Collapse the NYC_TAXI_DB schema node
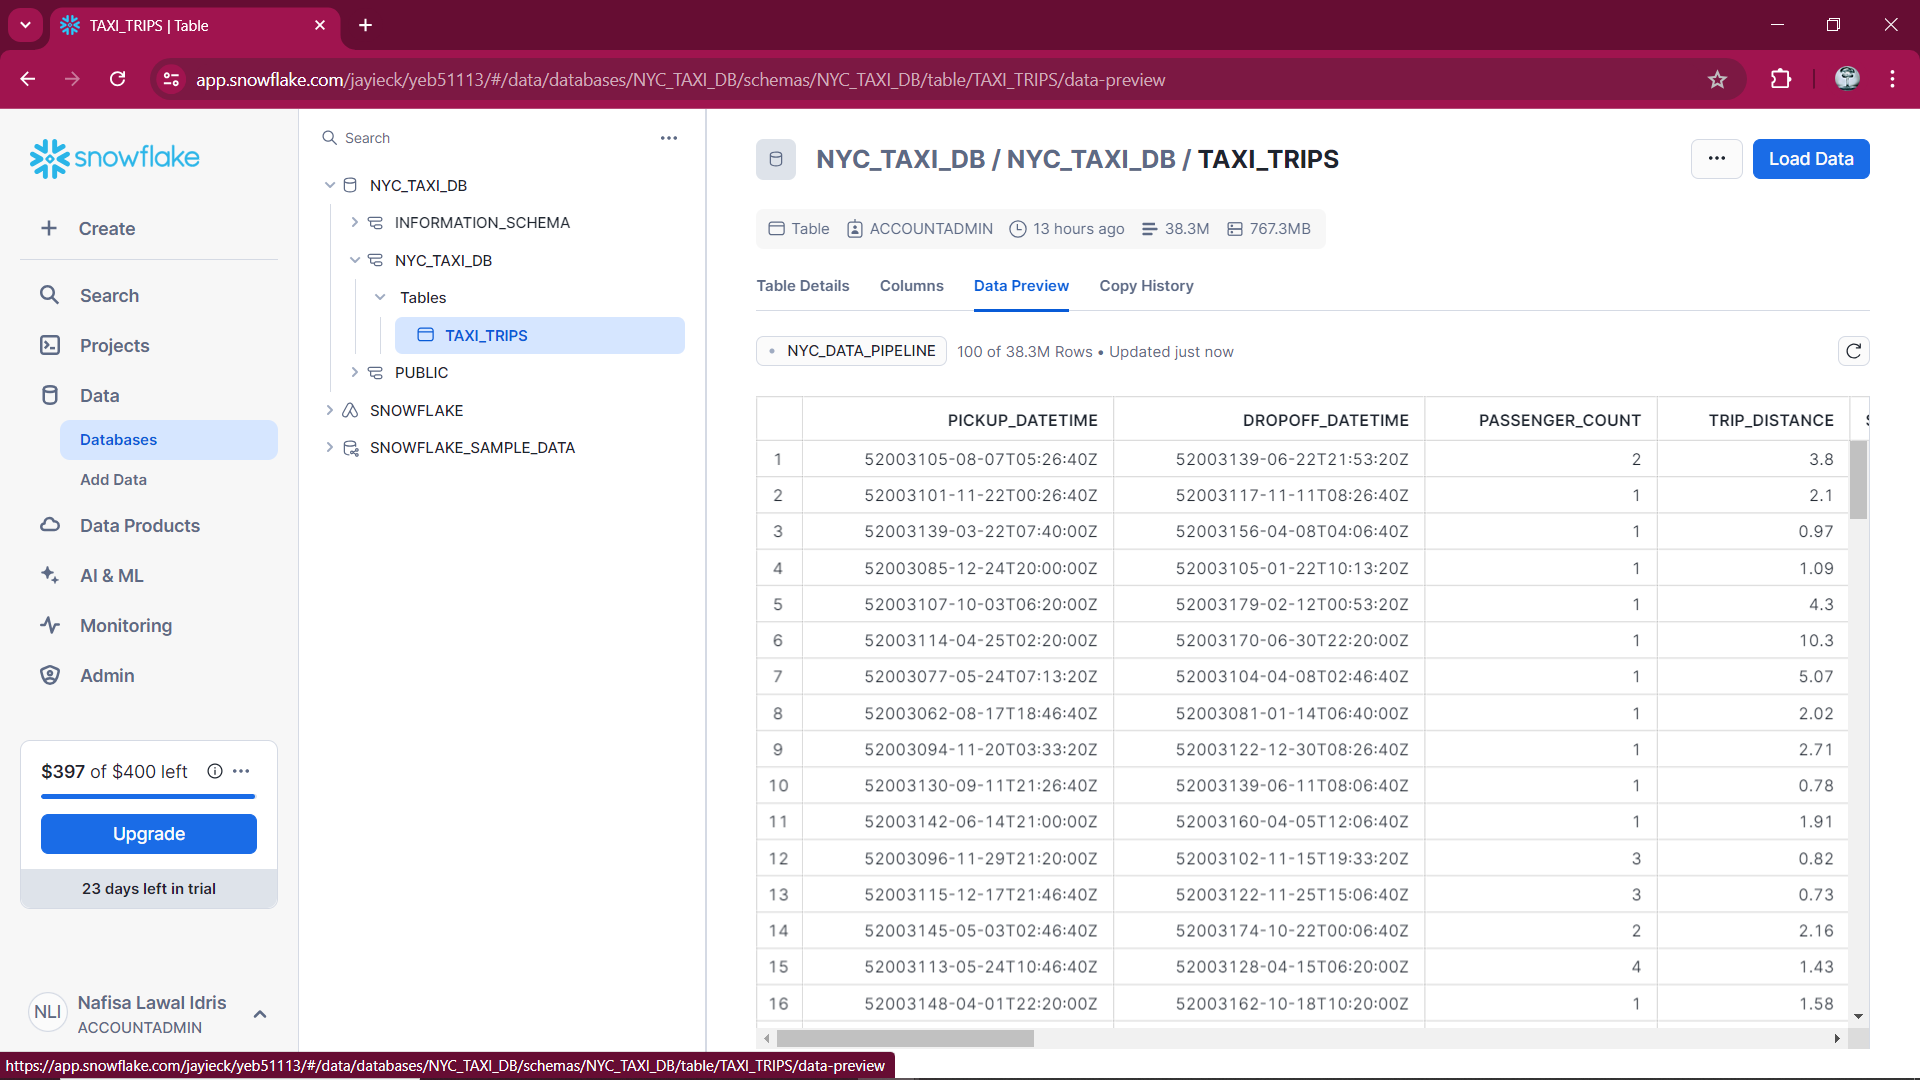The width and height of the screenshot is (1920, 1080). click(x=354, y=260)
